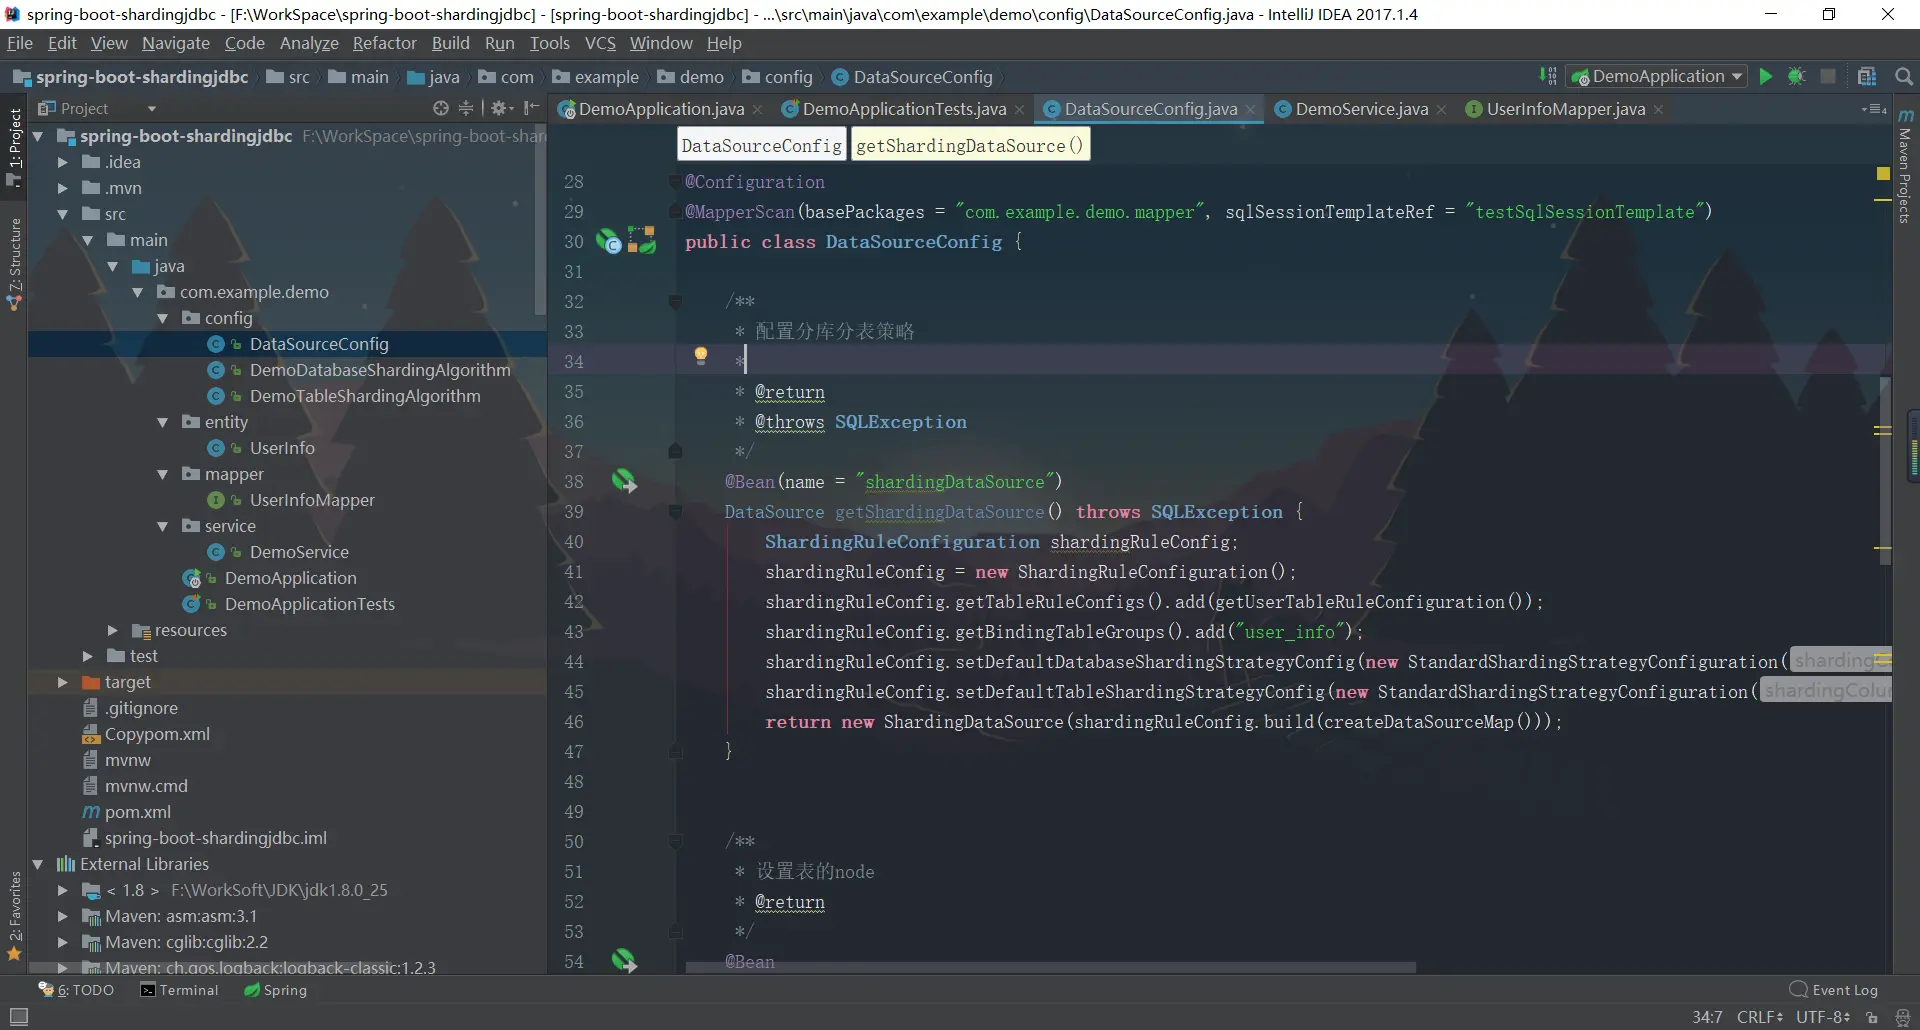
Task: Click the Collapse All icon in Project panel
Action: coord(466,108)
